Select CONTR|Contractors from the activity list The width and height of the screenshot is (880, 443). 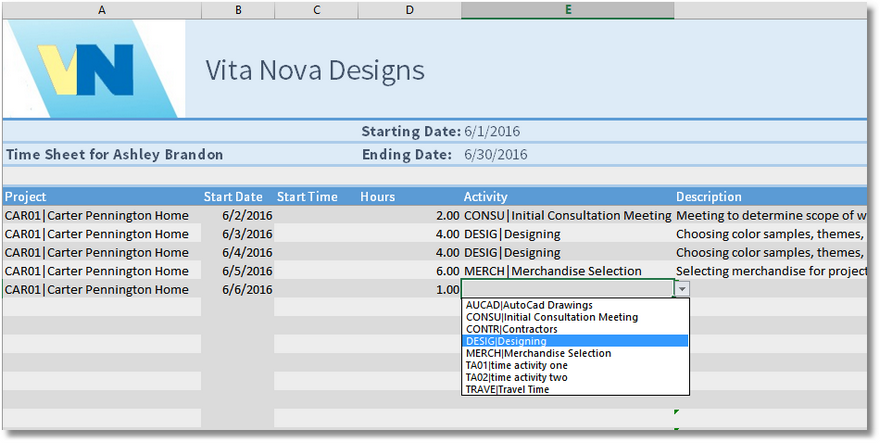click(575, 329)
